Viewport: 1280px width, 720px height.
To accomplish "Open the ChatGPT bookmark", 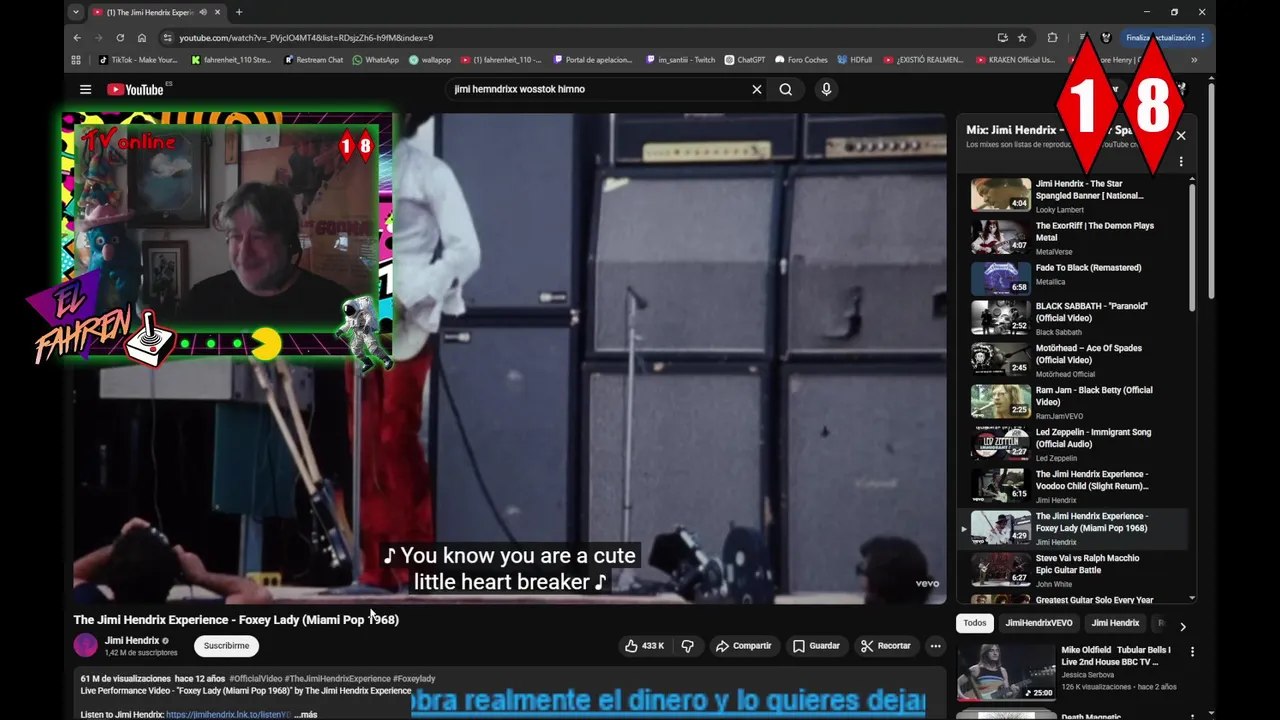I will [x=745, y=60].
